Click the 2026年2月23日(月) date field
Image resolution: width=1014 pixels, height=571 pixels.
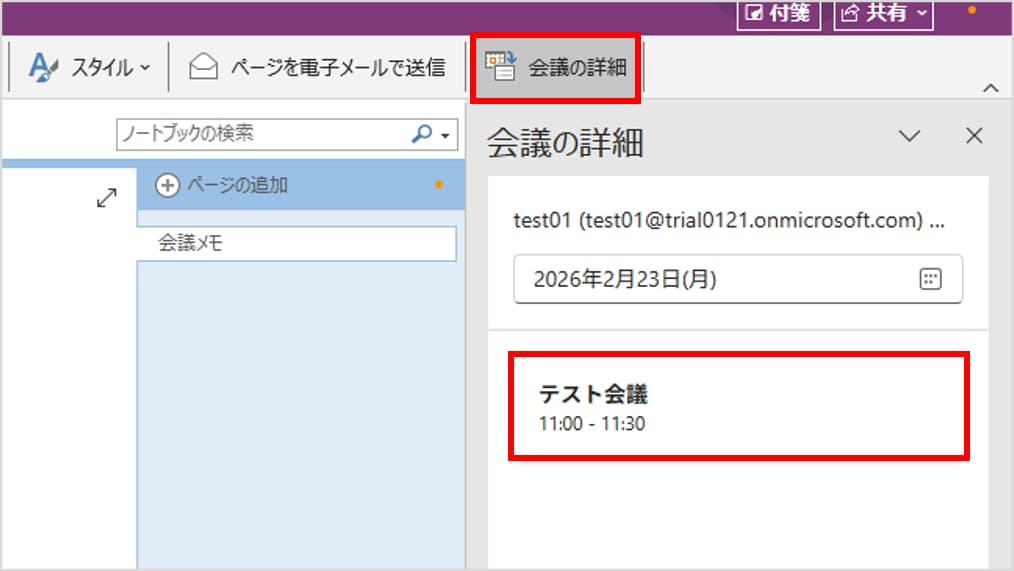[x=712, y=279]
